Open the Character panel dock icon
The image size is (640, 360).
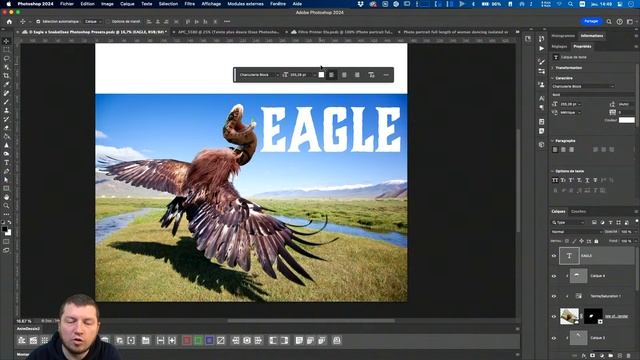[541, 98]
